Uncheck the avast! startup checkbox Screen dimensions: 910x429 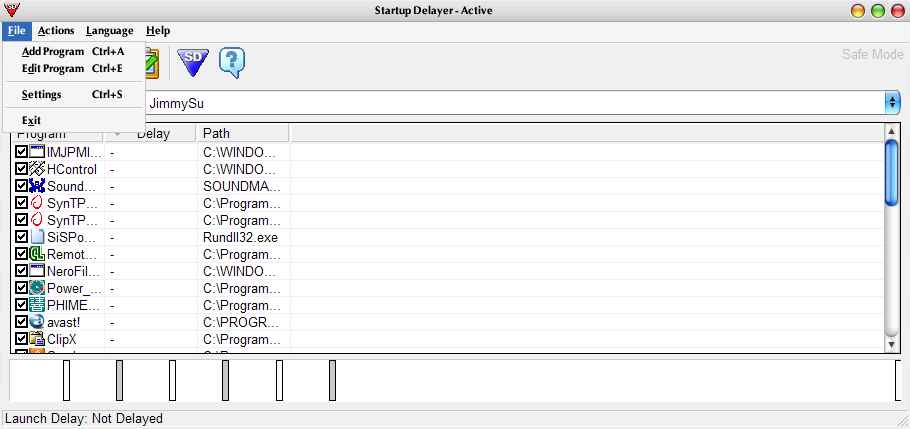coord(21,322)
